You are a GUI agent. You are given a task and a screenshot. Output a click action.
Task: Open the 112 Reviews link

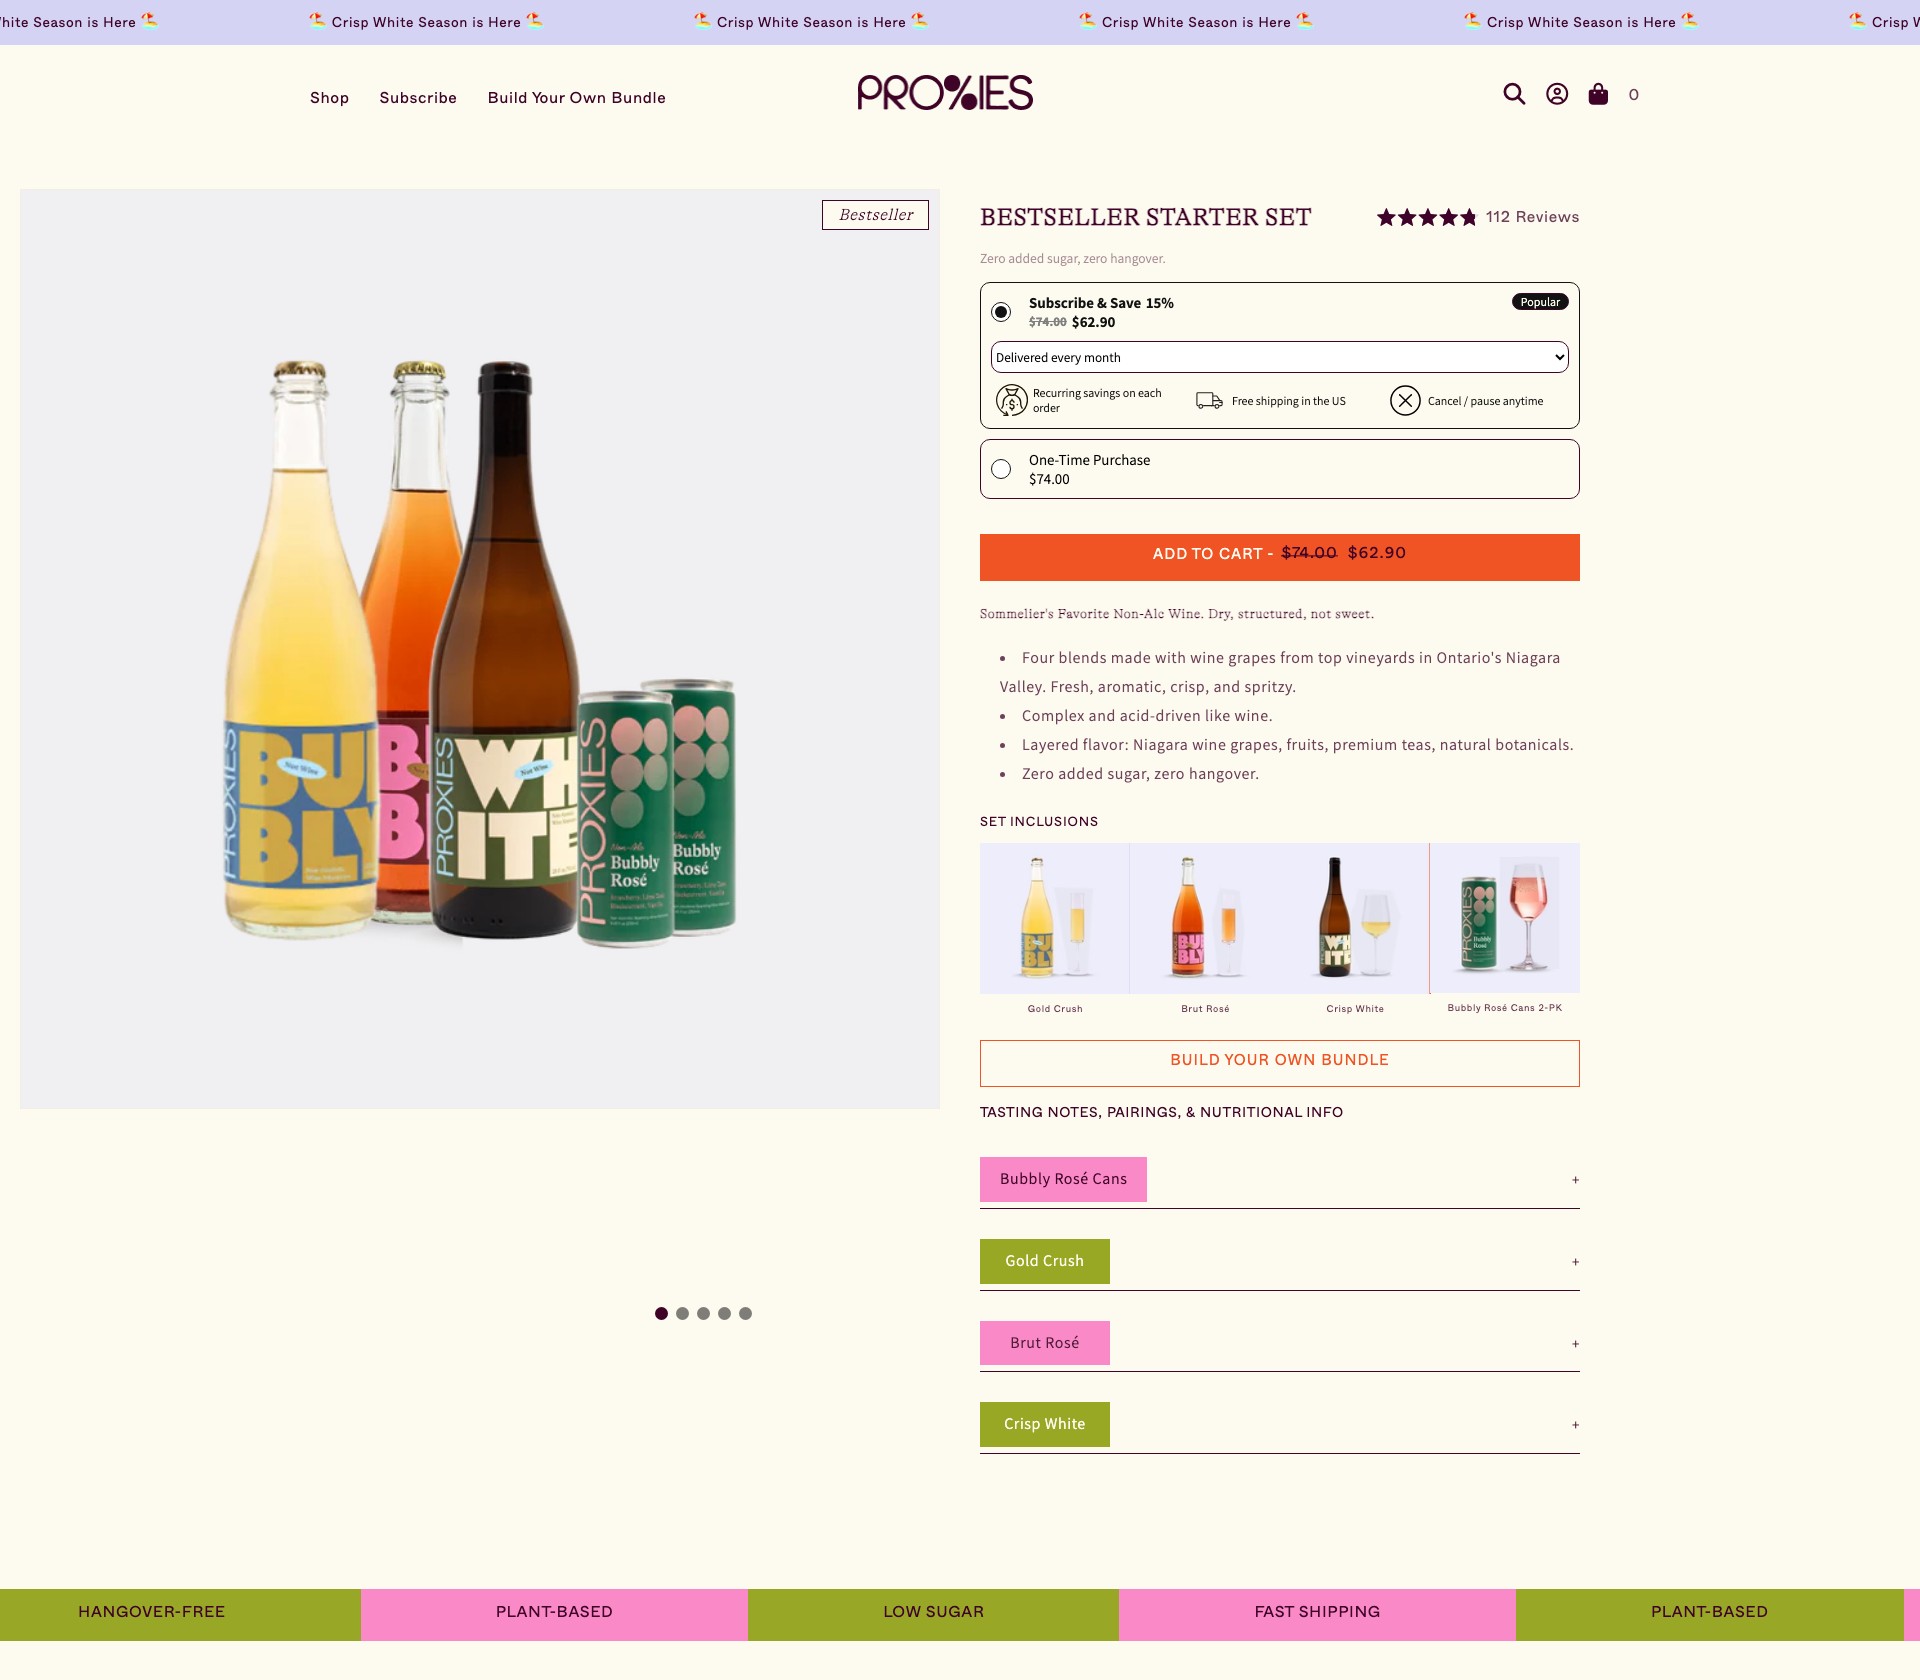point(1532,217)
